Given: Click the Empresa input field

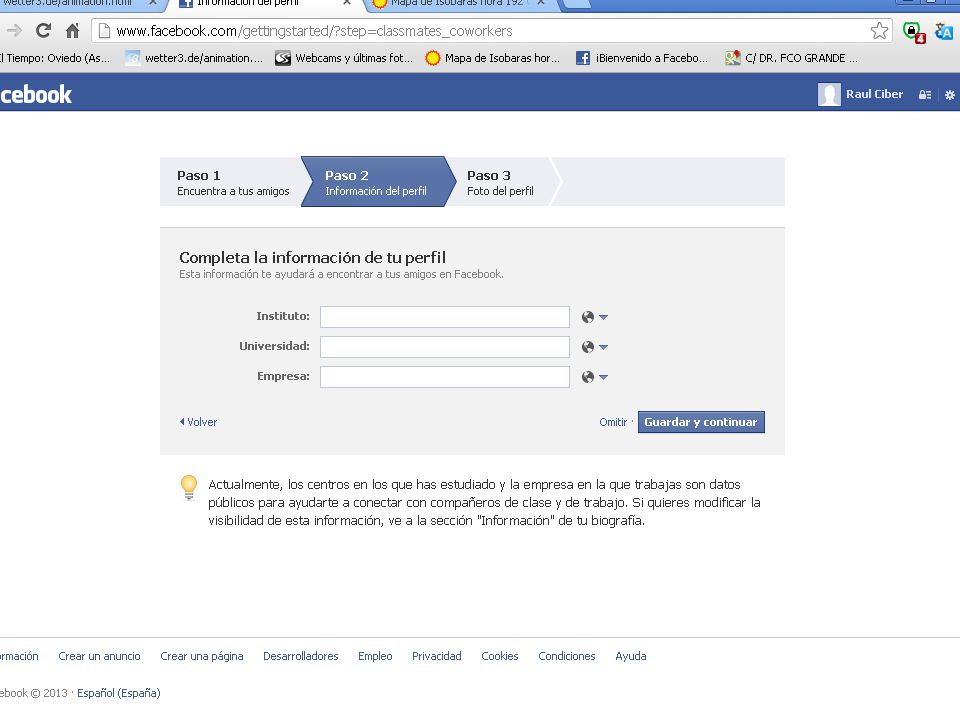Looking at the screenshot, I should tap(445, 377).
